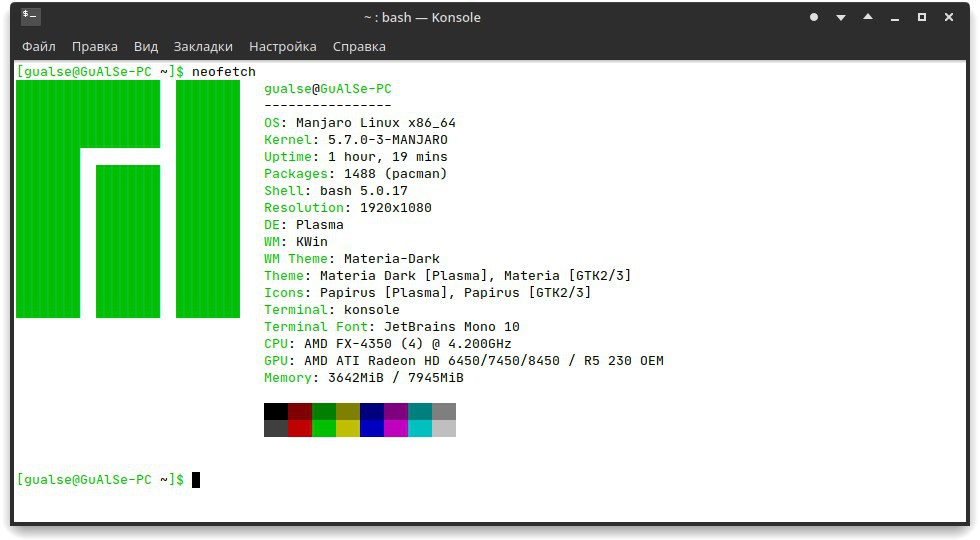Screen dimensions: 980x540
Task: Click 'Kernel: 5.7.0-3-MANJARO' line
Action: click(x=356, y=139)
